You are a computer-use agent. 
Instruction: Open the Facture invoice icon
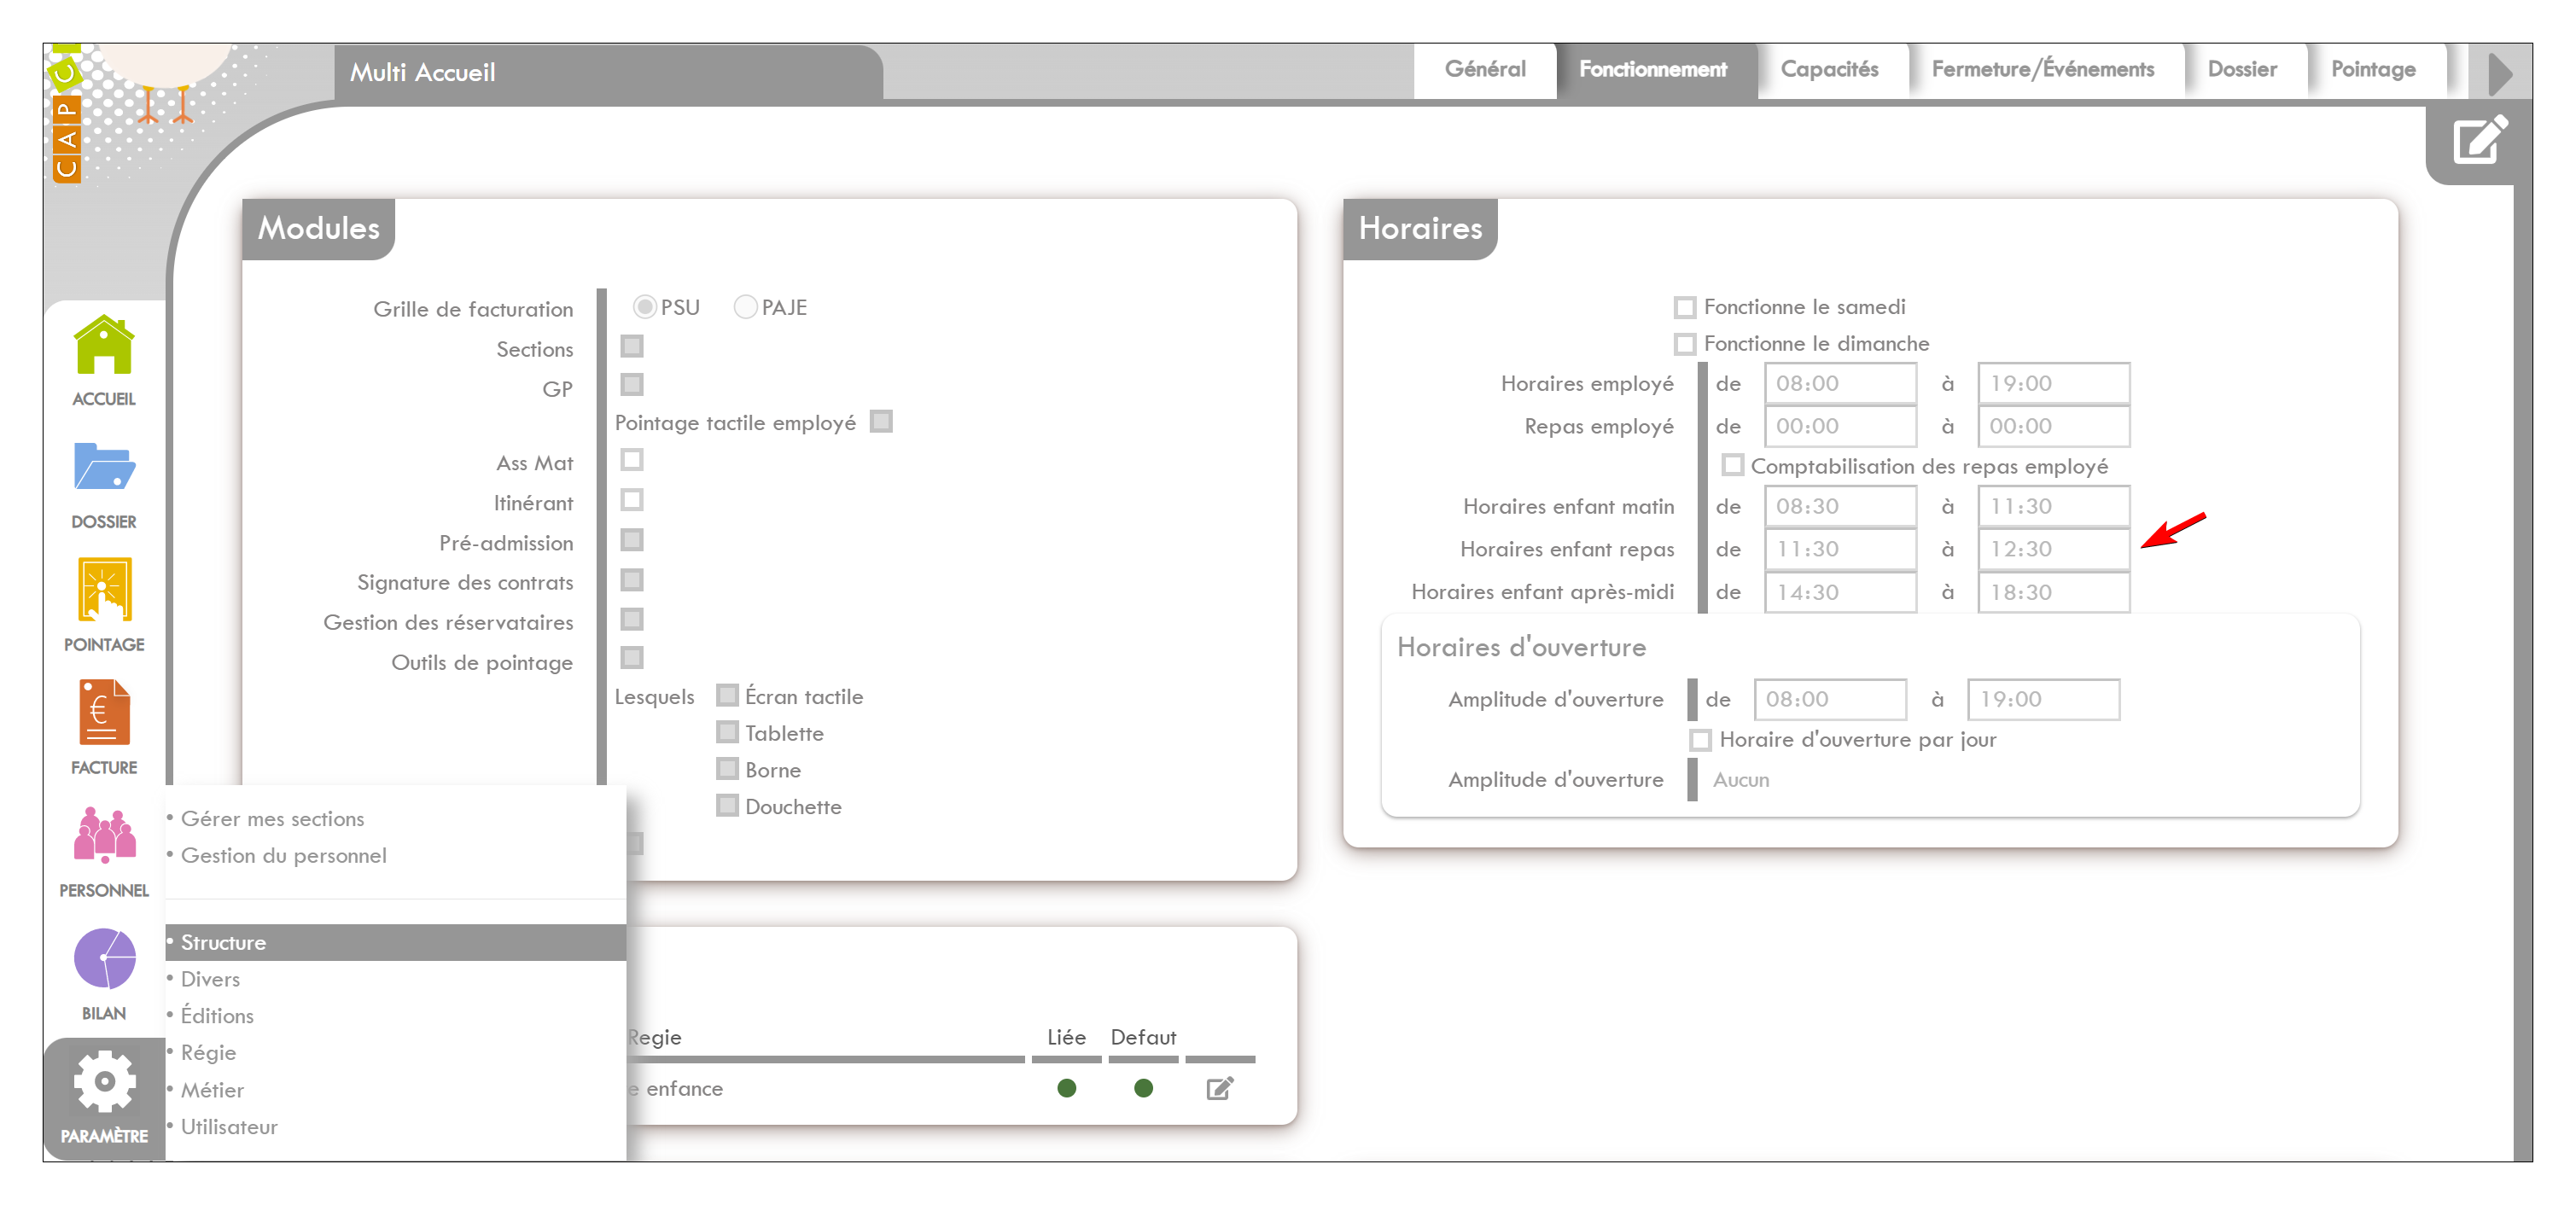click(104, 713)
